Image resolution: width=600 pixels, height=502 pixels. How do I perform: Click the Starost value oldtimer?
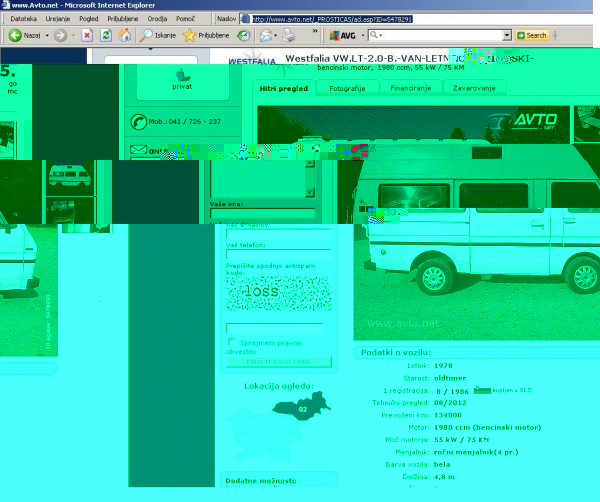[x=450, y=378]
